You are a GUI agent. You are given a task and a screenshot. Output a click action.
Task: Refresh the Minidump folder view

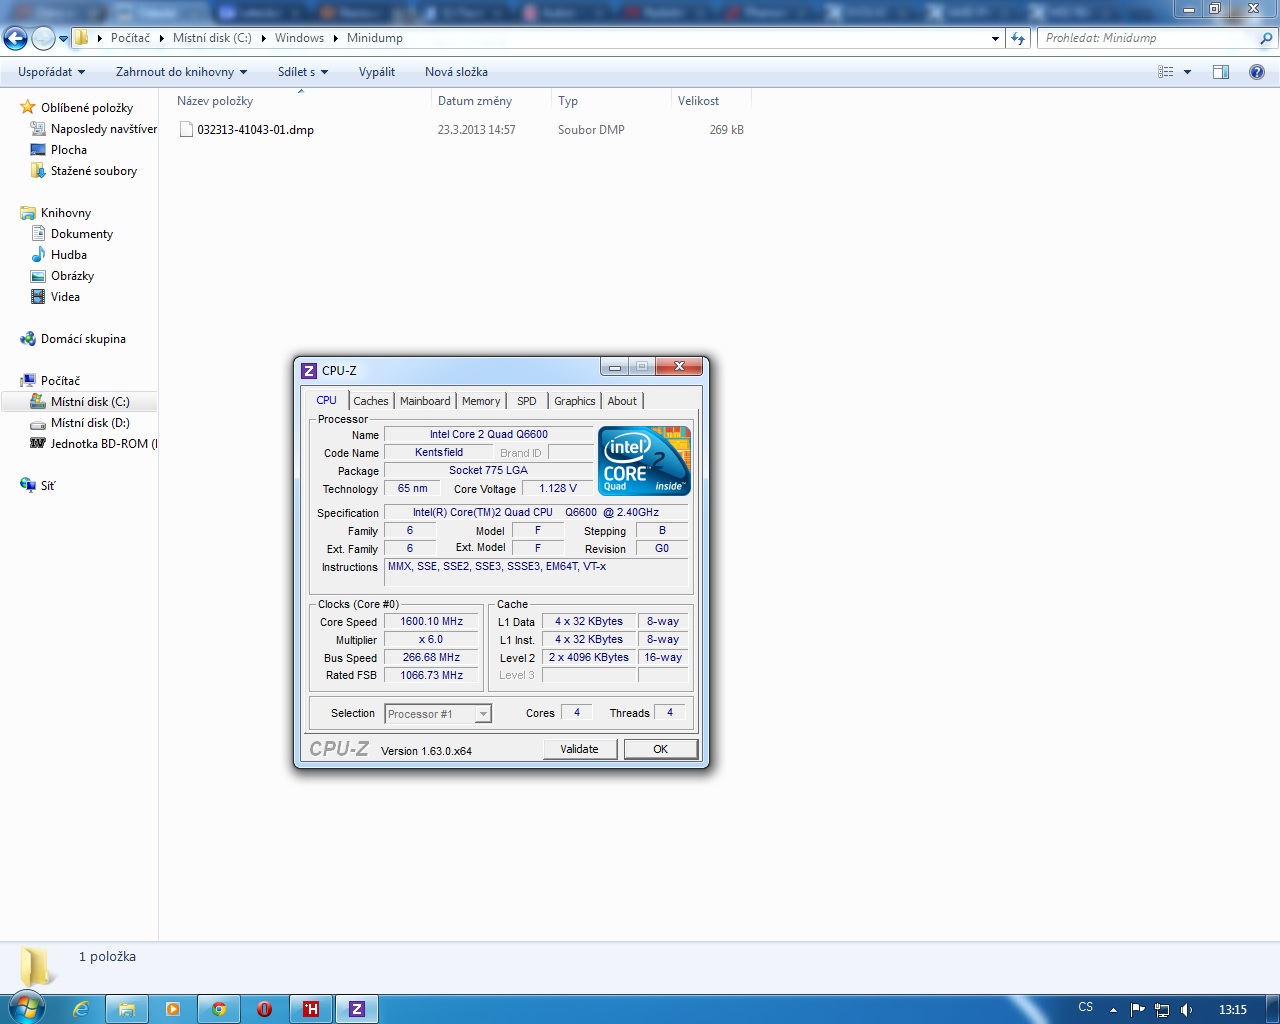1018,38
